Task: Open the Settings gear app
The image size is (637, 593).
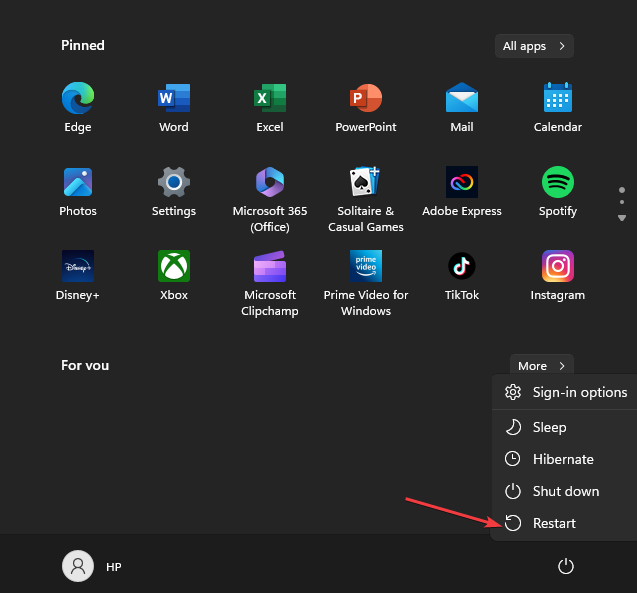Action: coord(174,191)
